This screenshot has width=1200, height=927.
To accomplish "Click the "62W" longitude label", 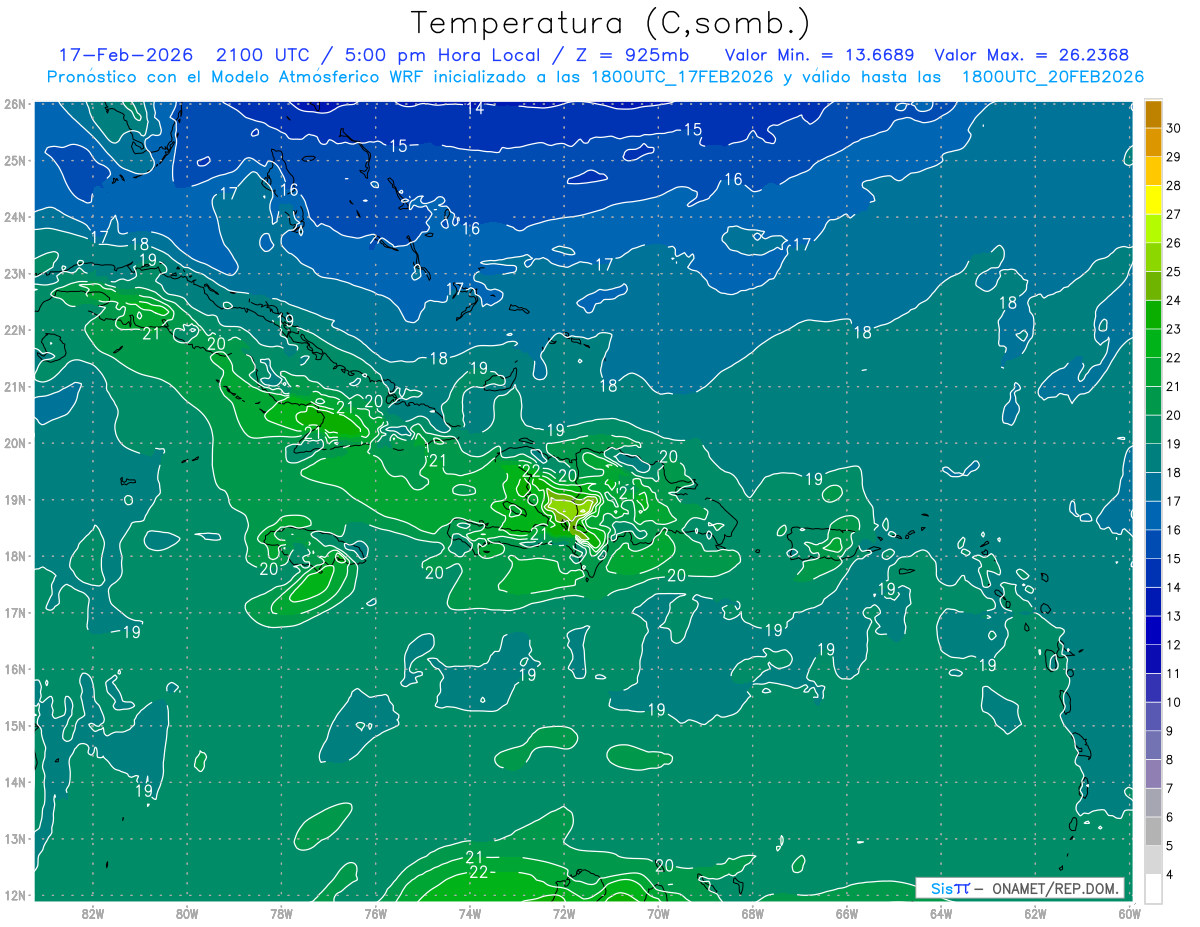I will coord(1036,914).
